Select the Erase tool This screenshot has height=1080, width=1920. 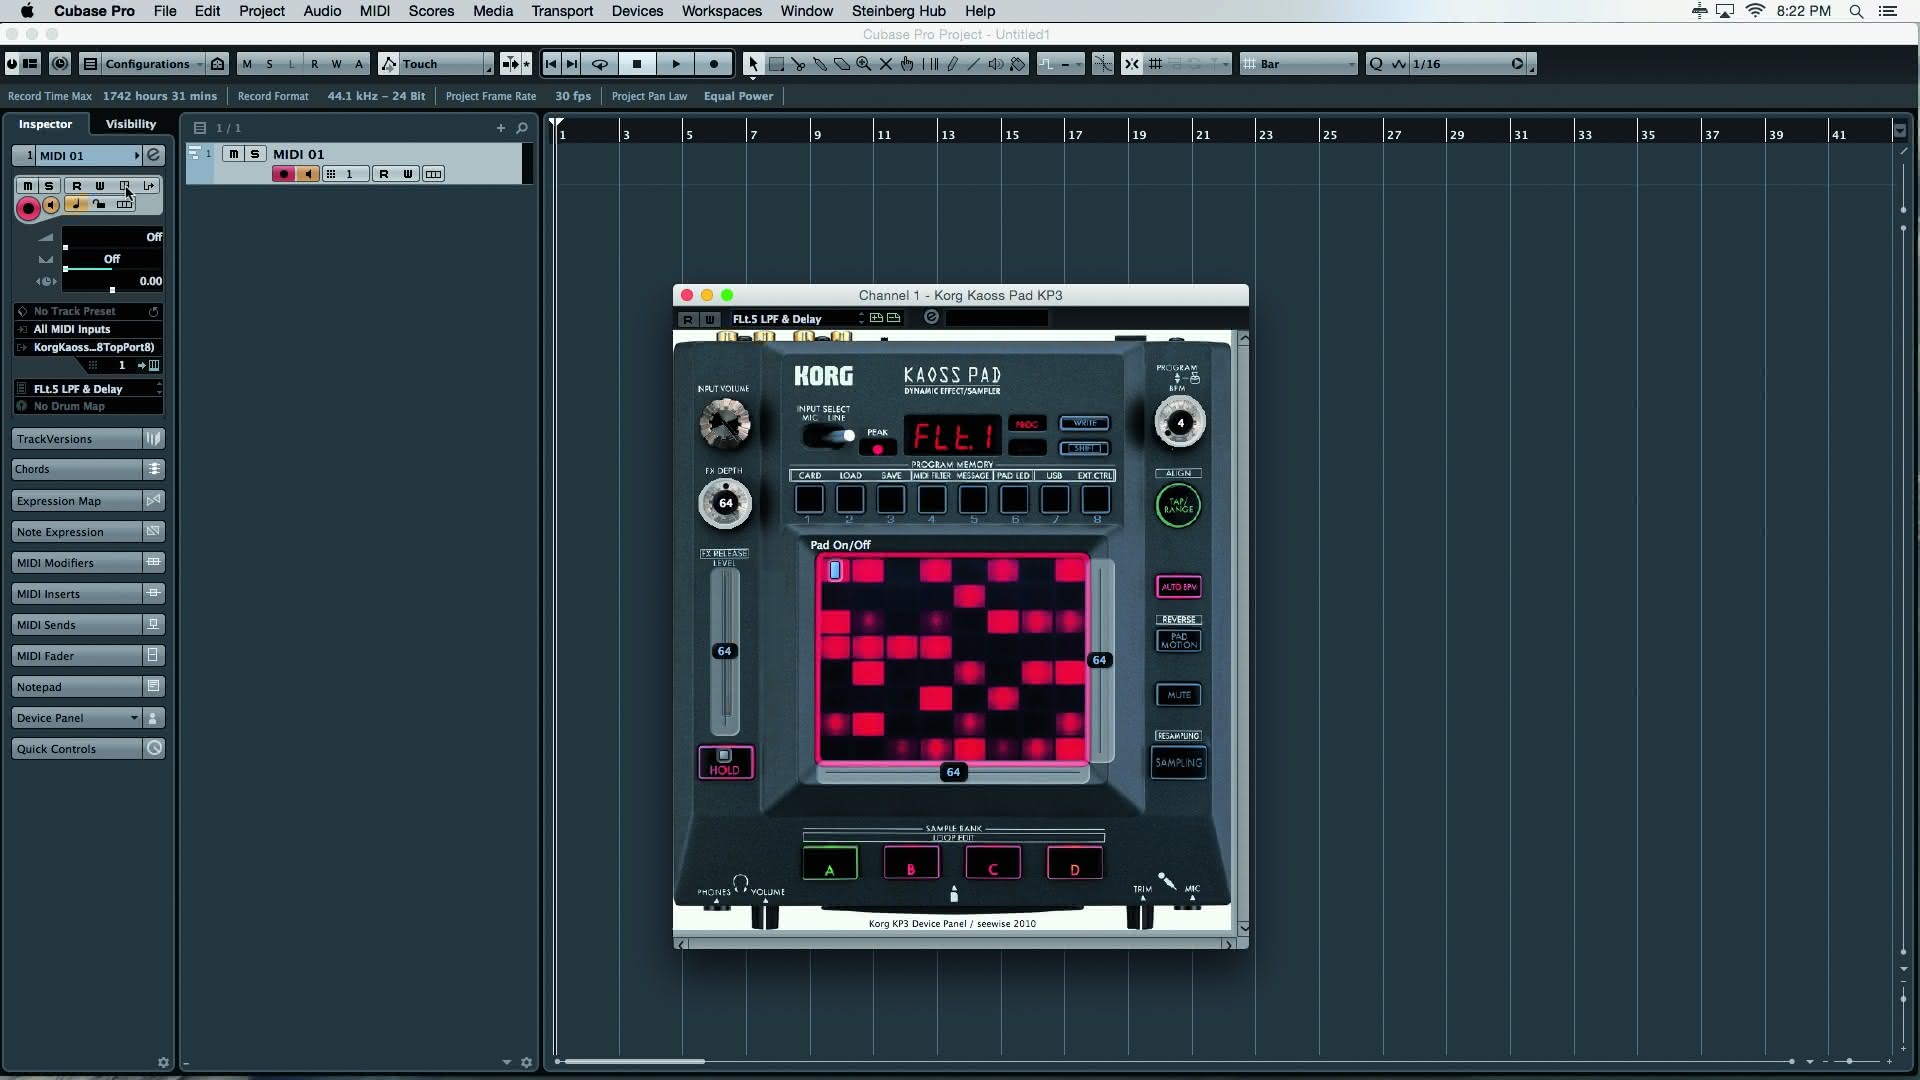(x=842, y=64)
